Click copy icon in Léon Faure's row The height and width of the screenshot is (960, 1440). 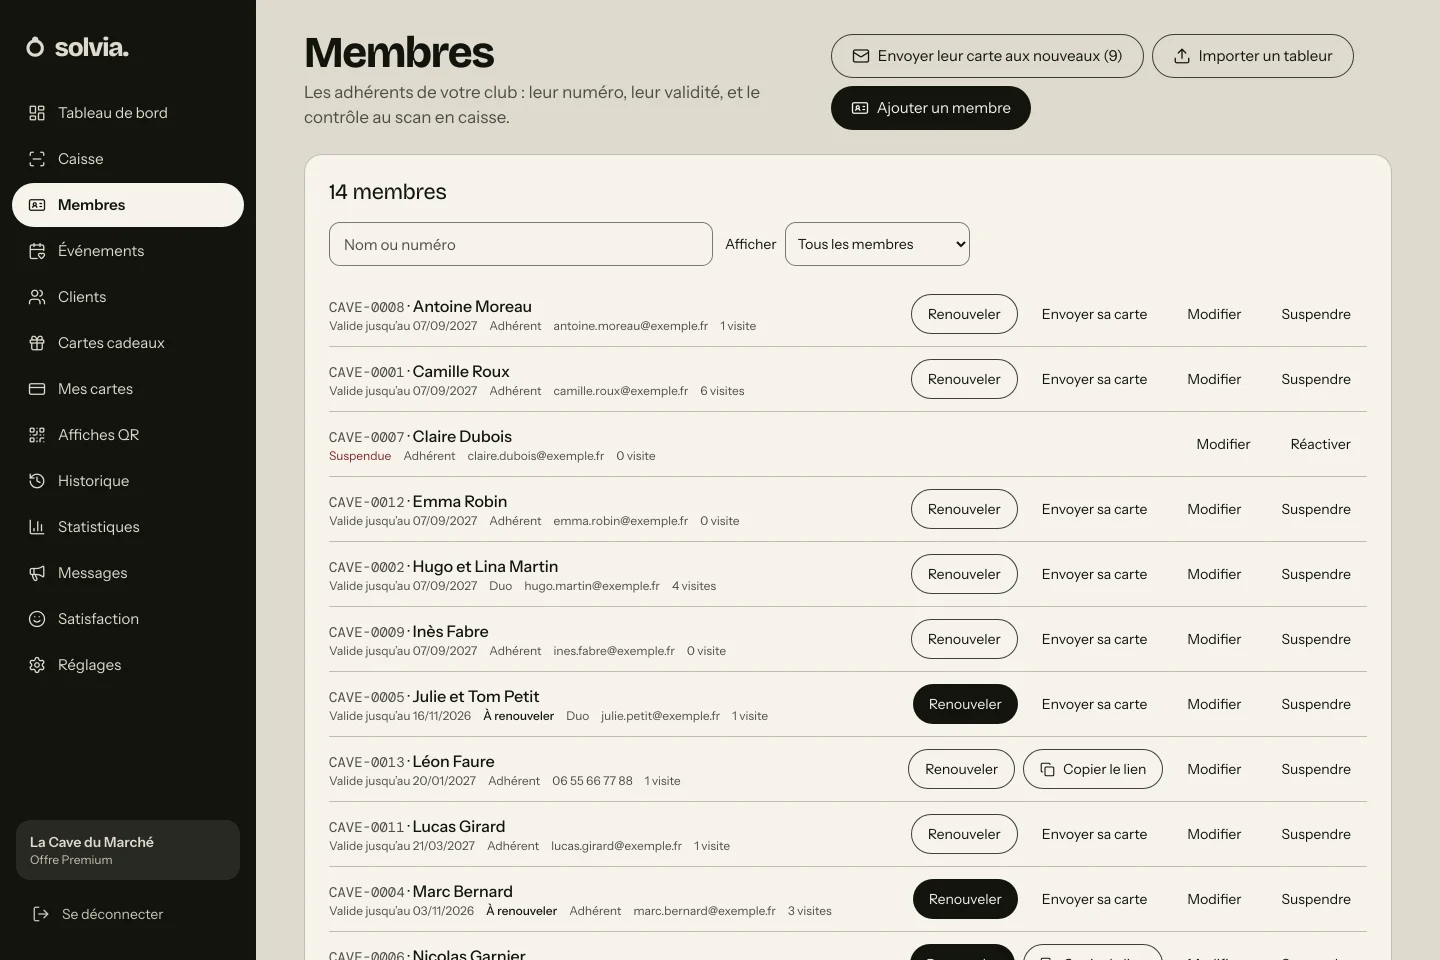[x=1048, y=769]
